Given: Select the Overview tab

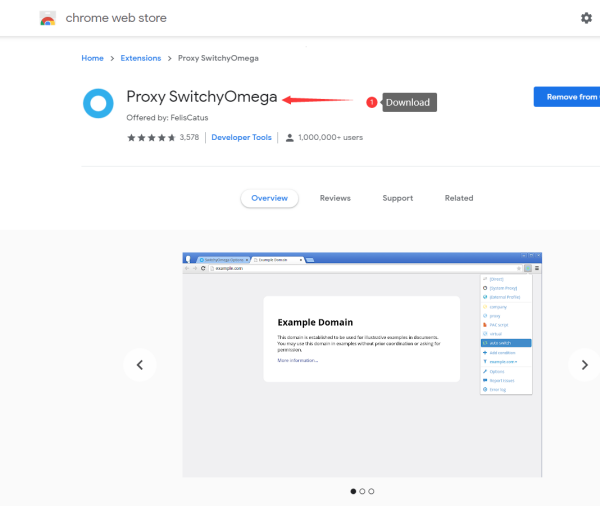Looking at the screenshot, I should tap(269, 198).
